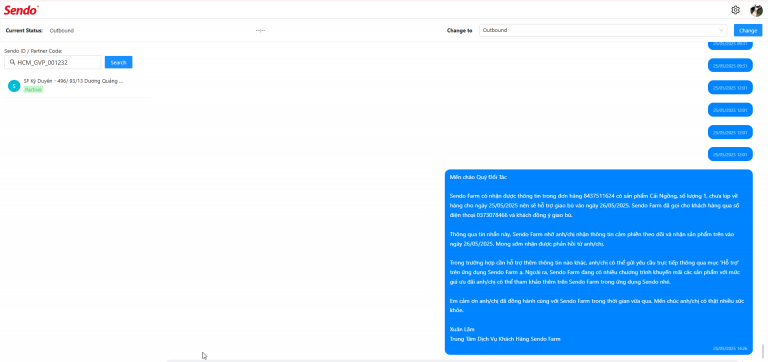Click the --:-- timer display

tap(261, 30)
